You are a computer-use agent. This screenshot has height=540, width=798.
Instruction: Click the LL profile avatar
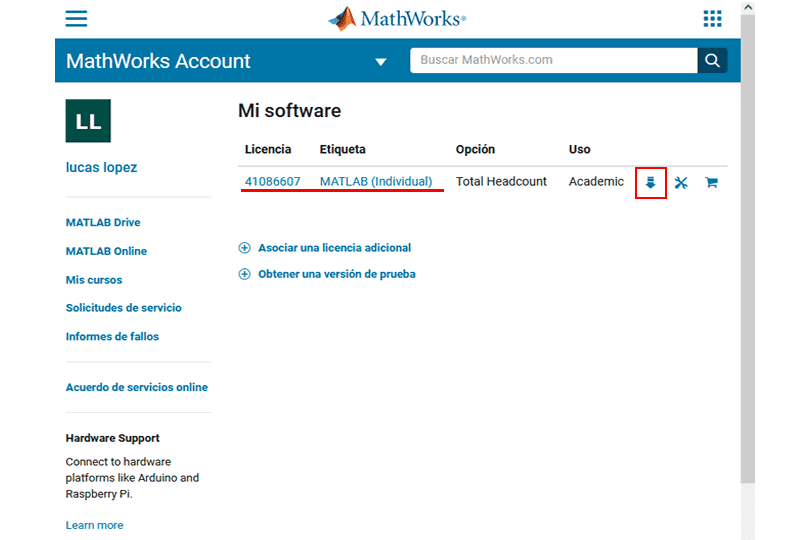tap(88, 121)
